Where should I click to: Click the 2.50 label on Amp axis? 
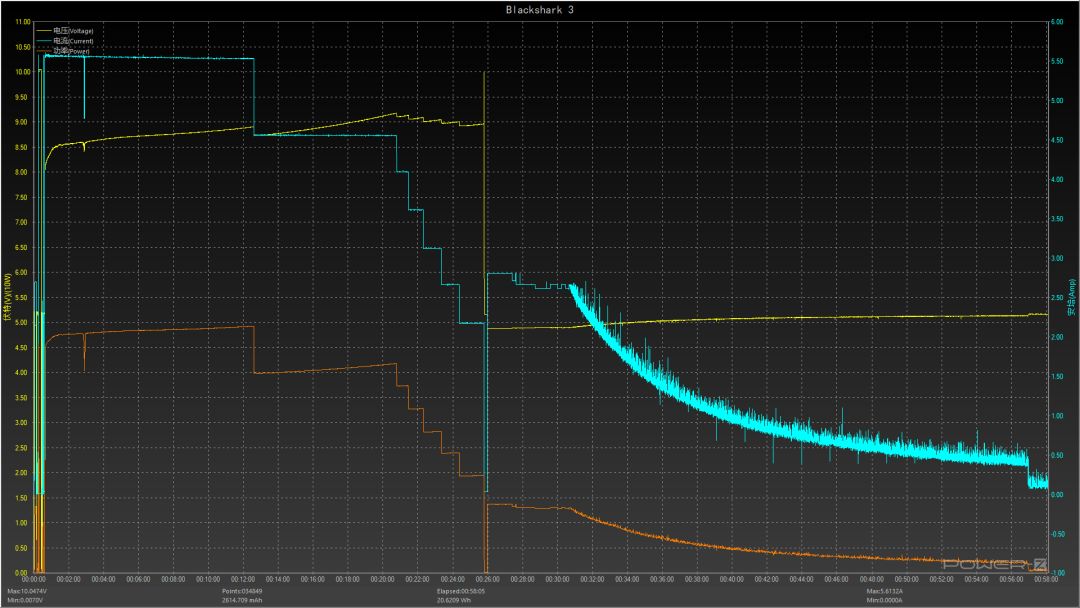pyautogui.click(x=1057, y=298)
